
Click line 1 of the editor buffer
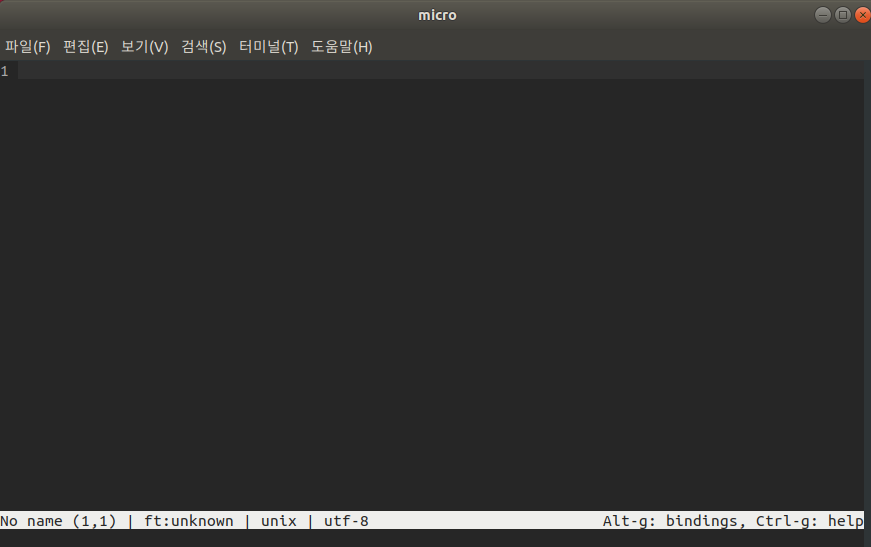coord(441,71)
